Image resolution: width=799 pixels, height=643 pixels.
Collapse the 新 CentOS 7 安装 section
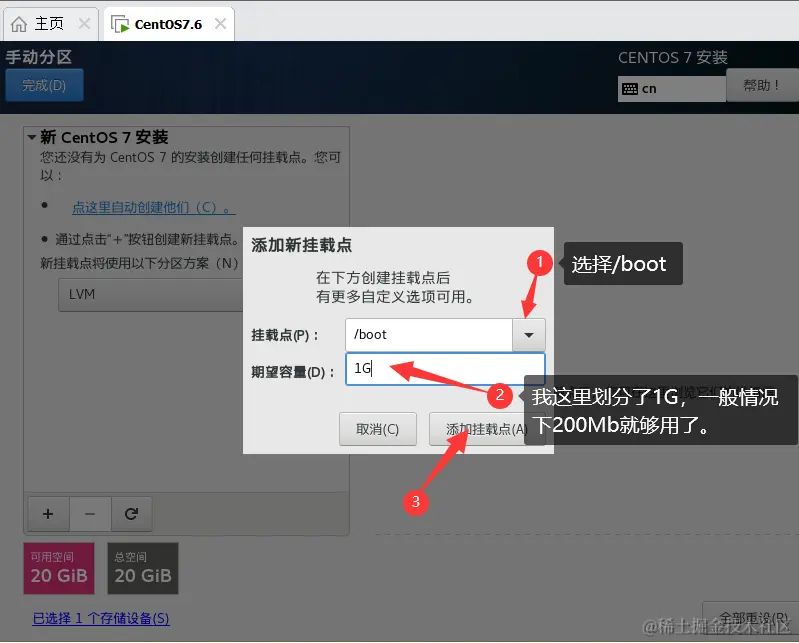[x=32, y=137]
